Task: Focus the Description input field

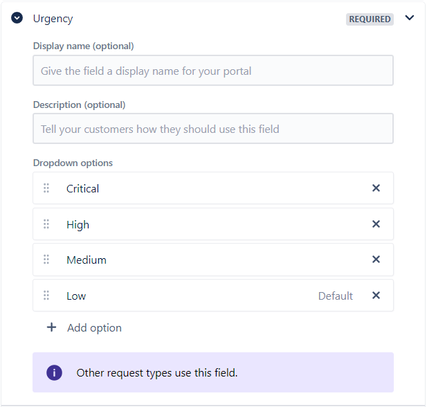Action: [x=213, y=129]
